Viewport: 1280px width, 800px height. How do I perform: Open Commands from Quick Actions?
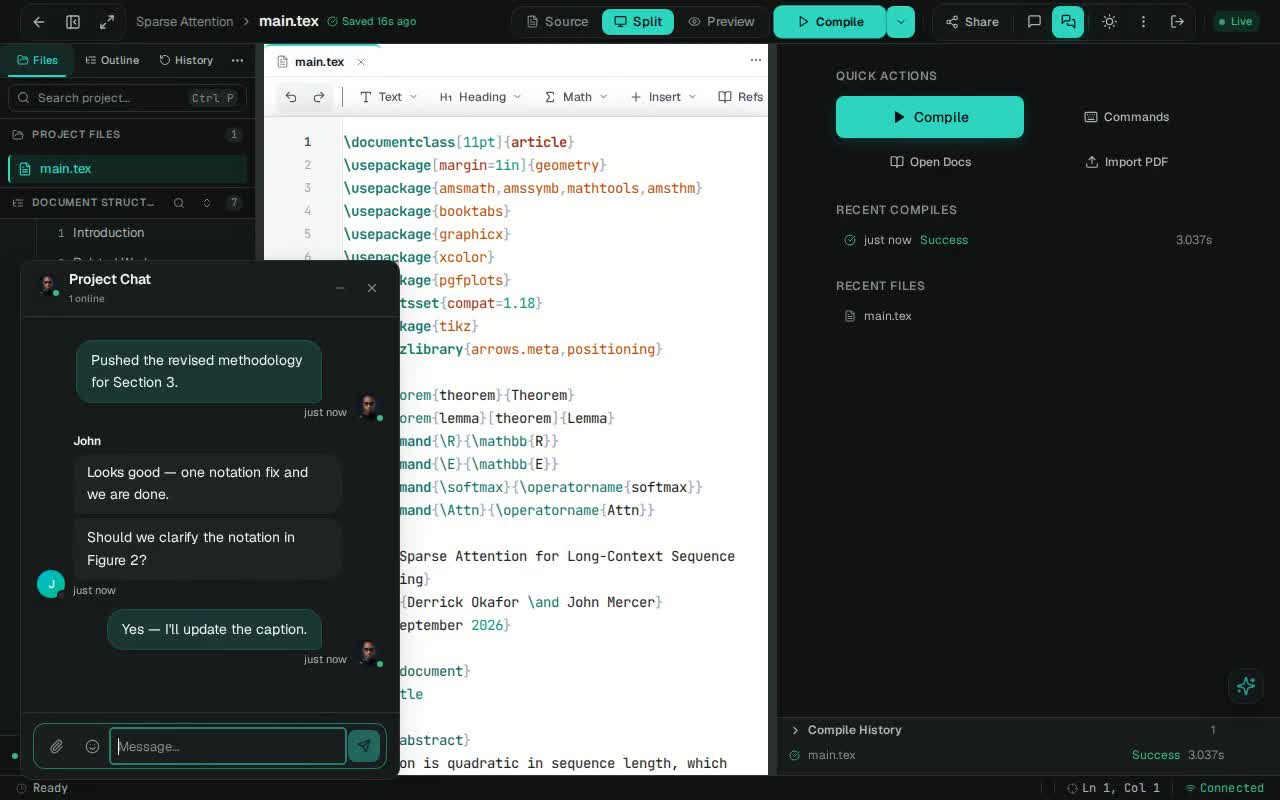(1126, 117)
